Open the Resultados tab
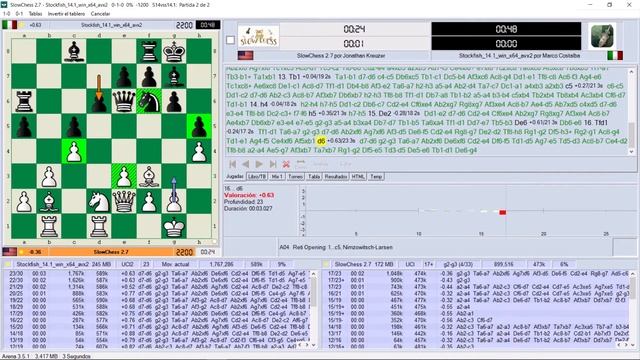Image resolution: width=640 pixels, height=360 pixels. (x=336, y=177)
